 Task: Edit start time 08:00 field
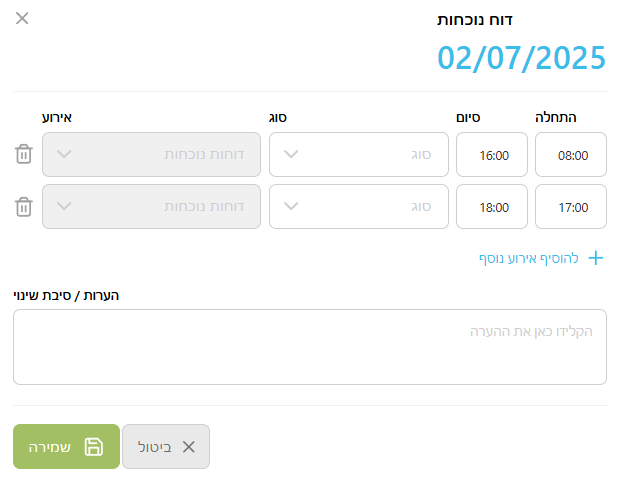(571, 155)
